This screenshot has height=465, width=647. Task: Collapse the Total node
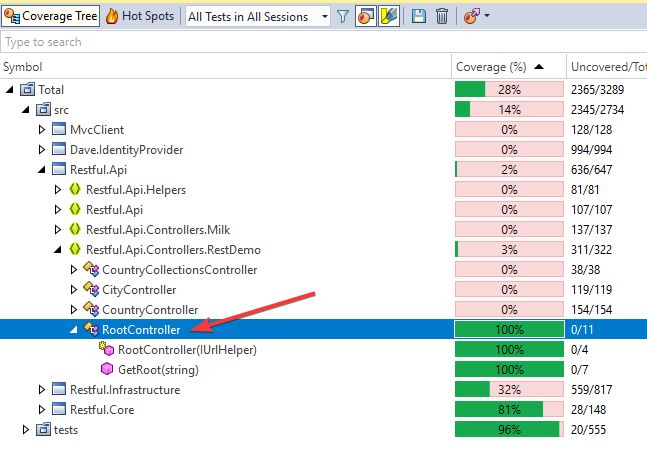(9, 90)
